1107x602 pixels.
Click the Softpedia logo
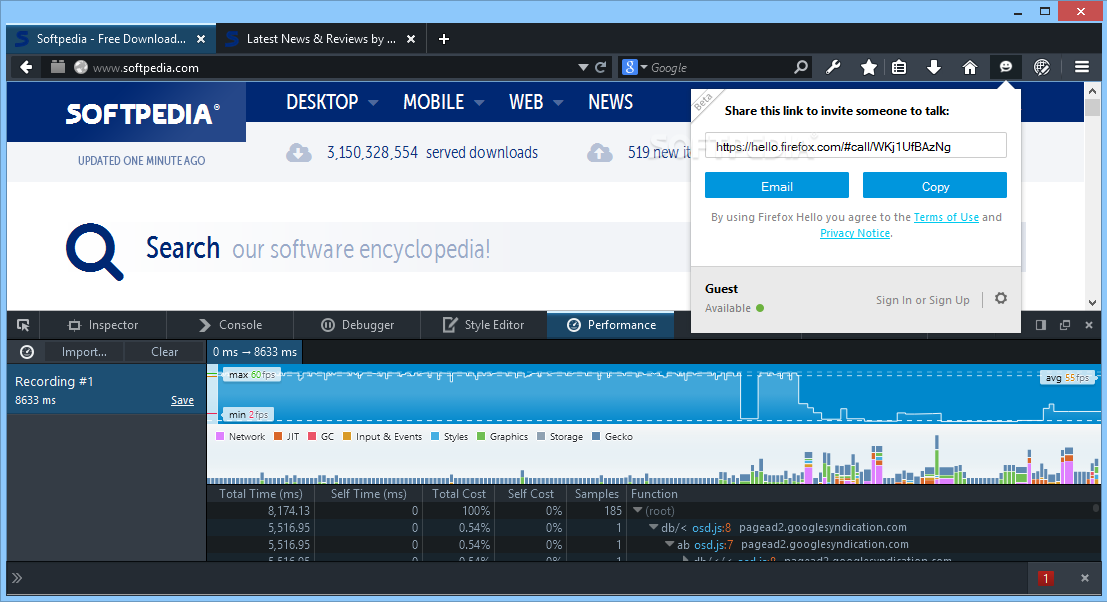point(143,114)
